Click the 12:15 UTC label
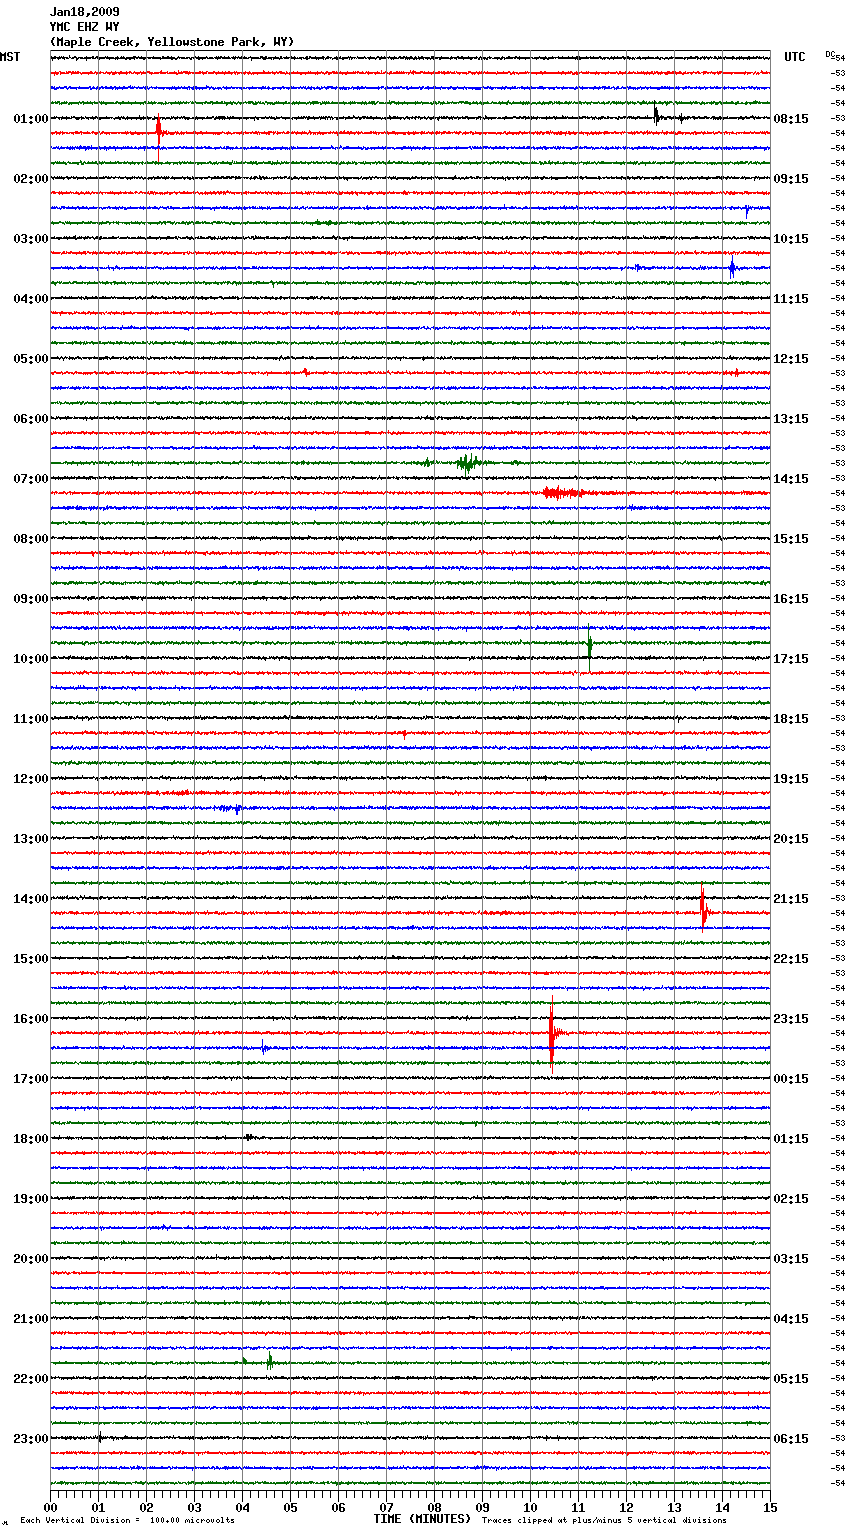This screenshot has width=850, height=1534. coord(791,359)
